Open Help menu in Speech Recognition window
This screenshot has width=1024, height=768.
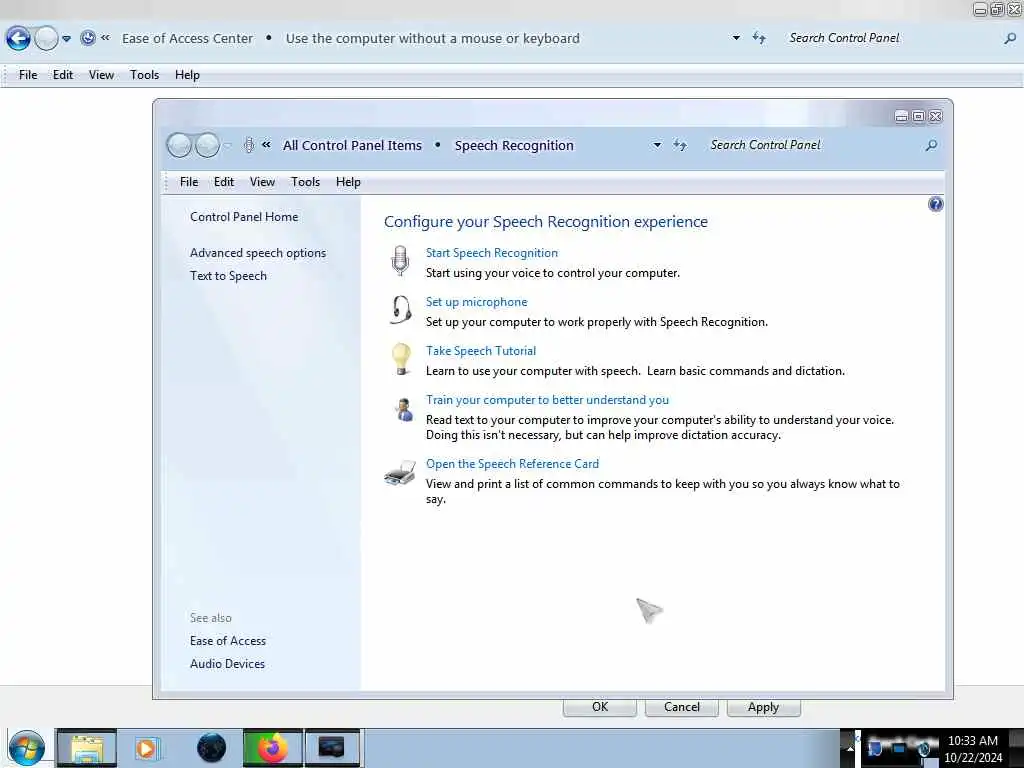tap(348, 182)
